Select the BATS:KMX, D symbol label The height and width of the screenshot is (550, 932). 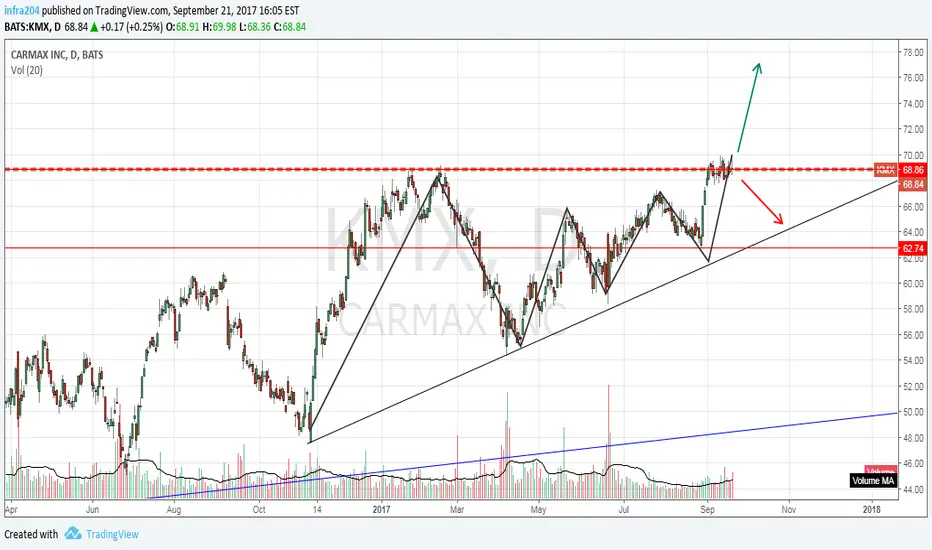click(32, 27)
